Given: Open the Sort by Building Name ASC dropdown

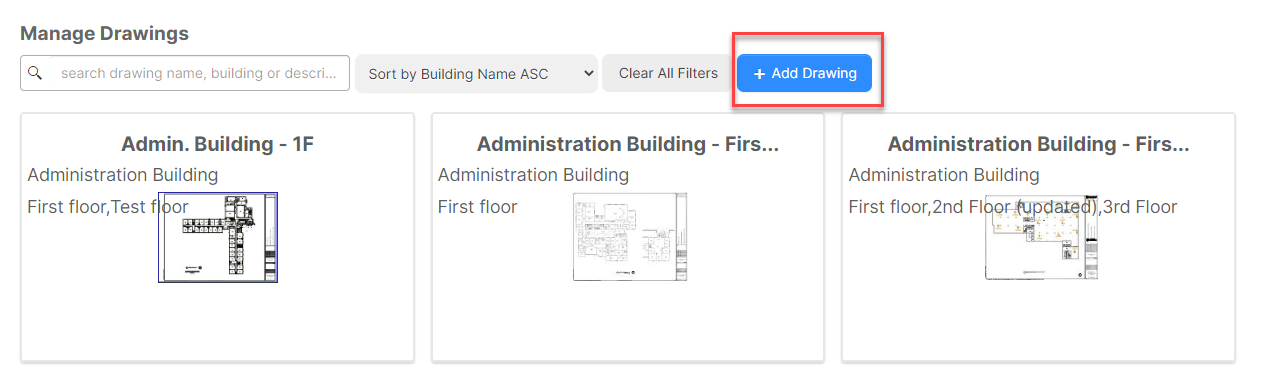Looking at the screenshot, I should [476, 74].
